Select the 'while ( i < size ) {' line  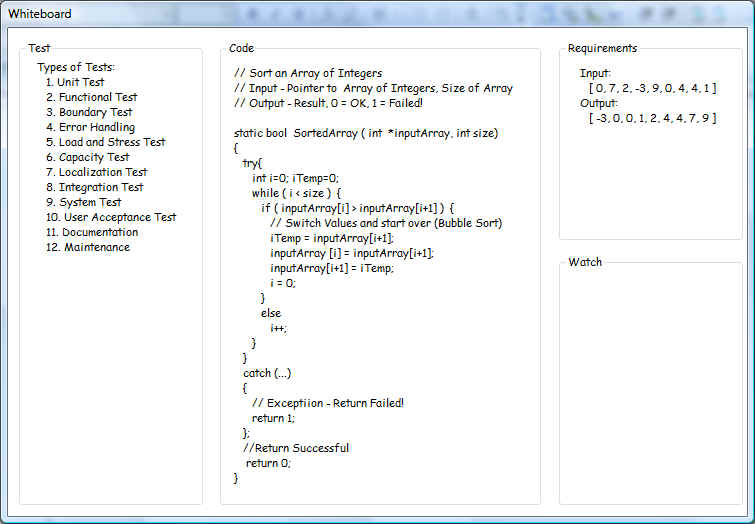[x=297, y=193]
